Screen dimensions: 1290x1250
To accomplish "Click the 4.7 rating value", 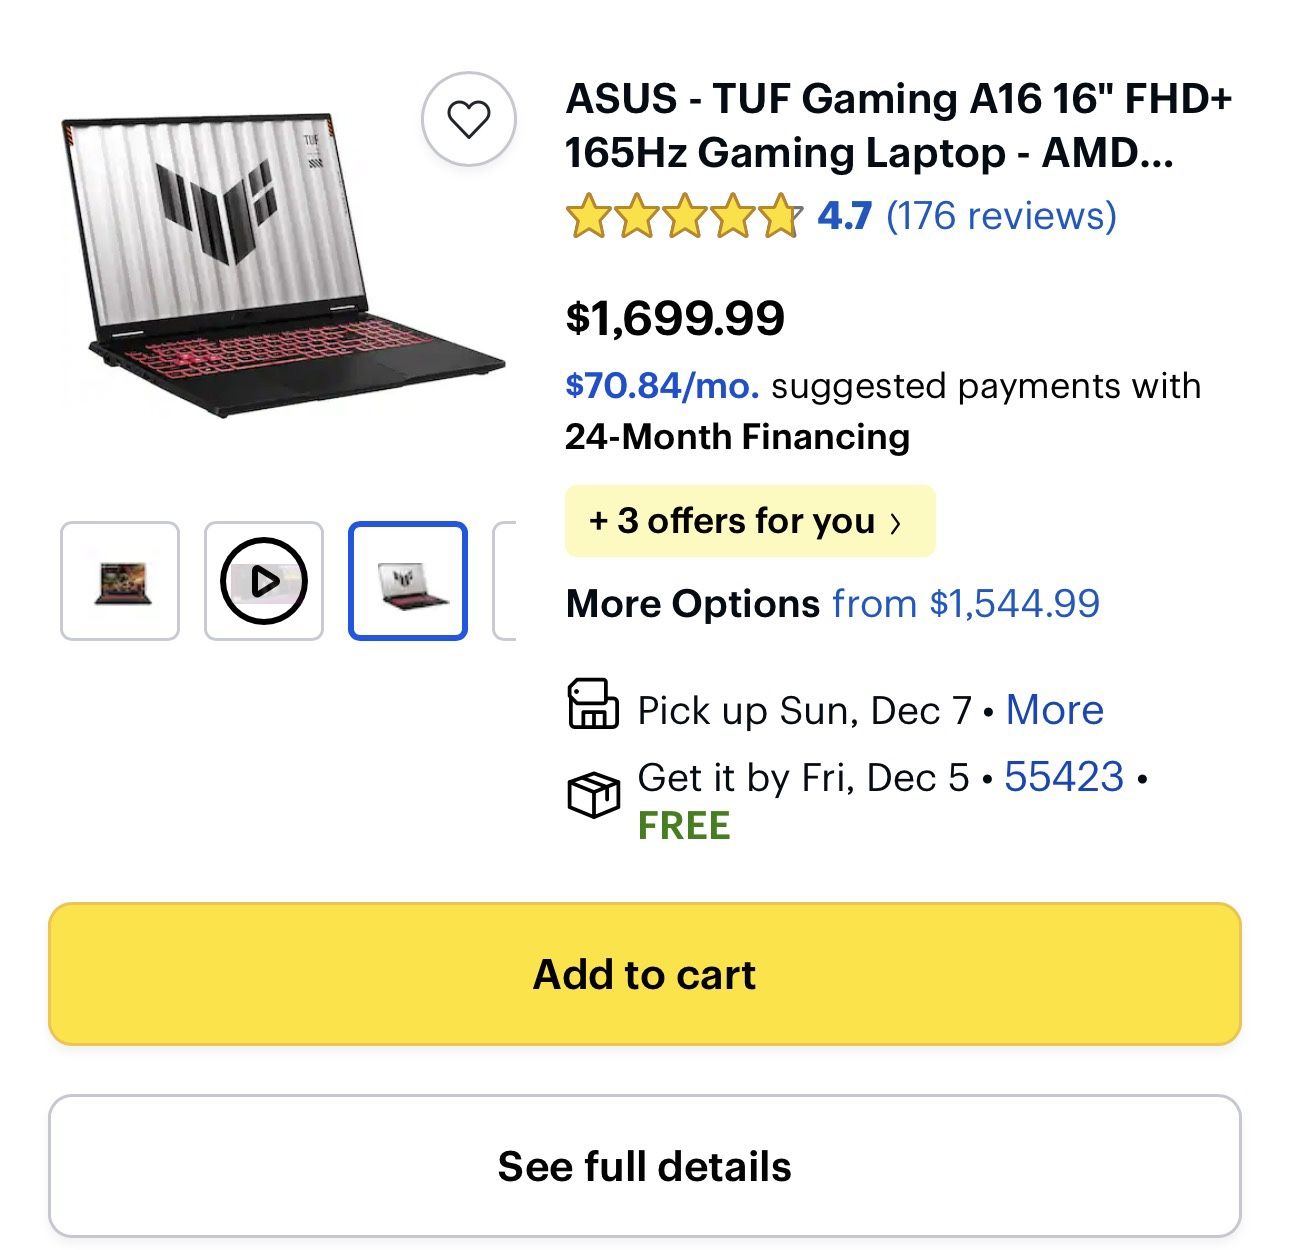I will pyautogui.click(x=844, y=214).
